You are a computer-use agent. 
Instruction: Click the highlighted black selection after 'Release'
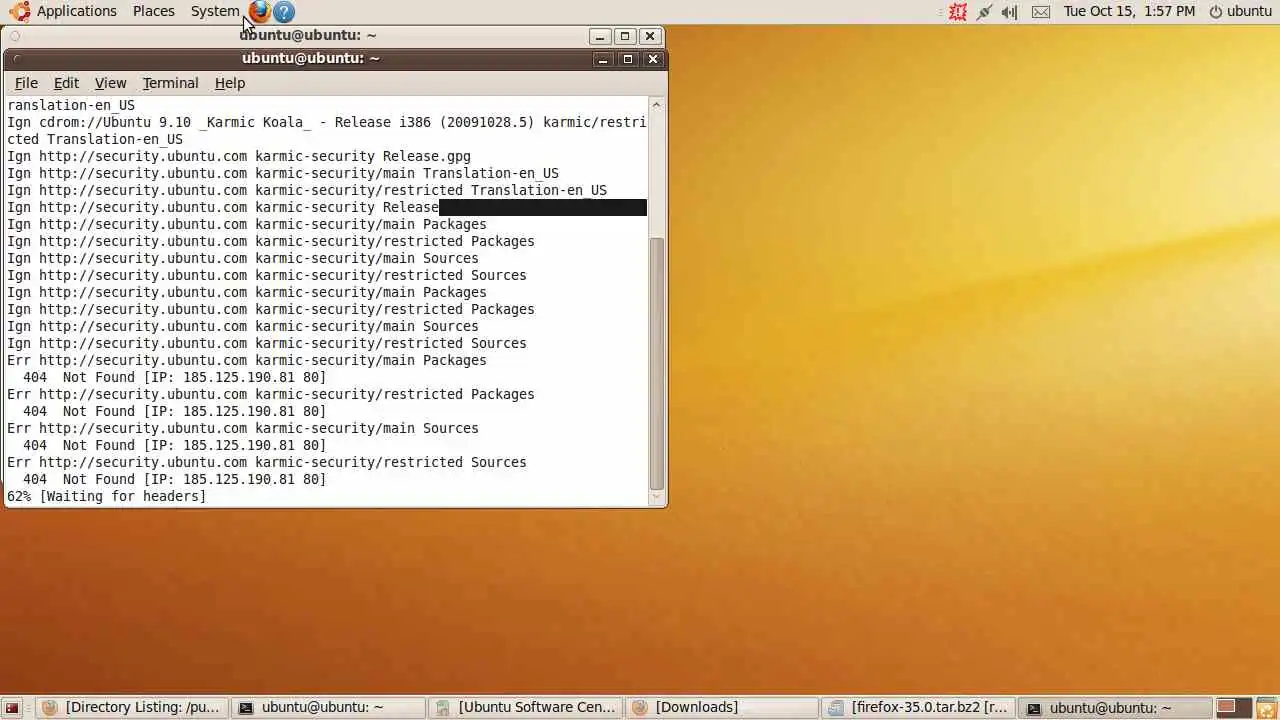tap(543, 207)
